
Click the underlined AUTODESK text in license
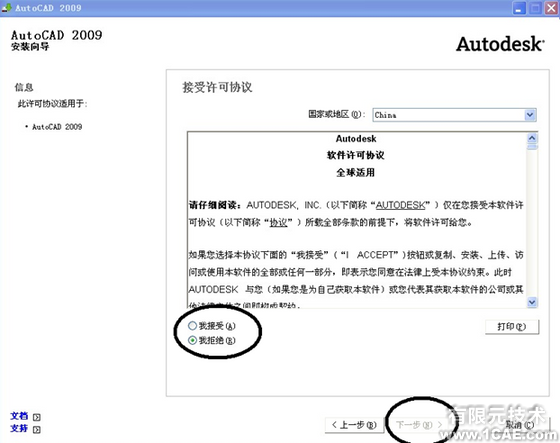click(400, 205)
